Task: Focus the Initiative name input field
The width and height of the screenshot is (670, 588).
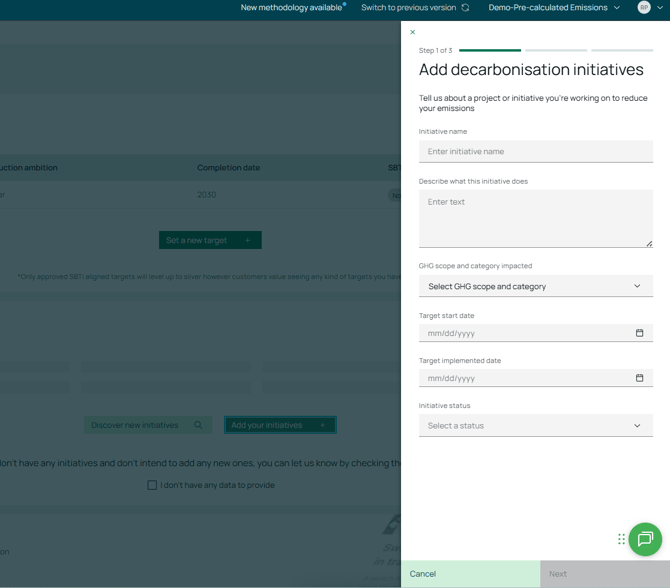Action: (x=535, y=152)
